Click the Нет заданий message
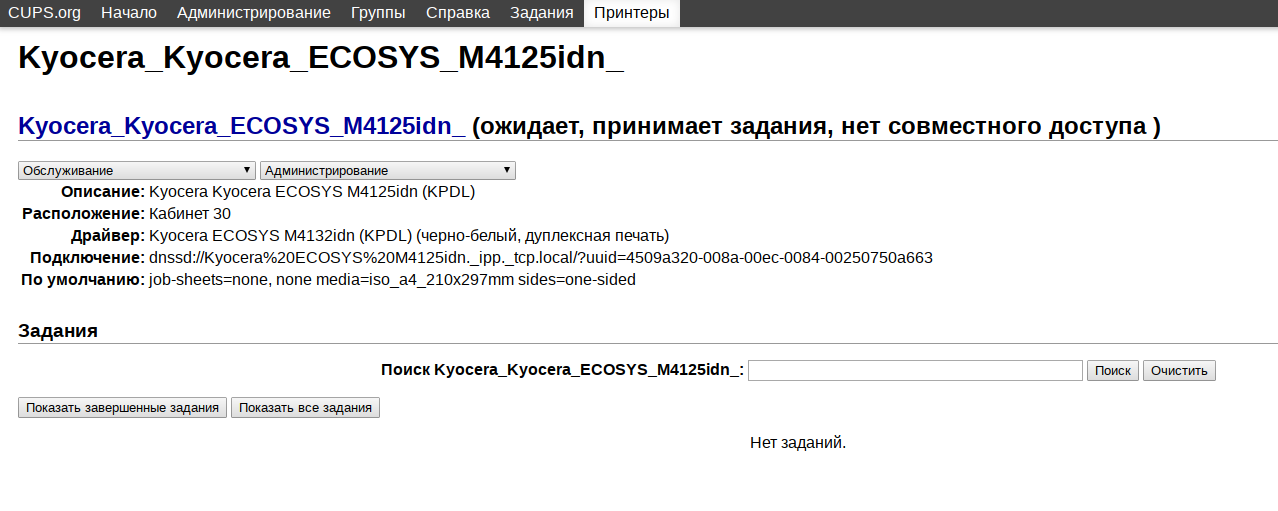Image resolution: width=1278 pixels, height=511 pixels. [798, 442]
